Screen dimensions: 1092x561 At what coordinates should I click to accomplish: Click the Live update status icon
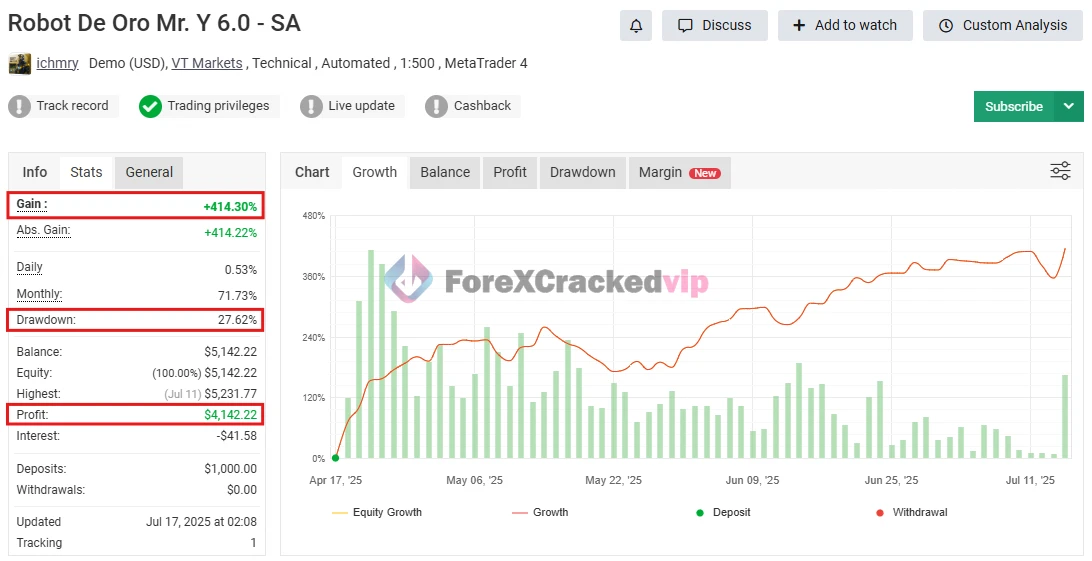[312, 106]
